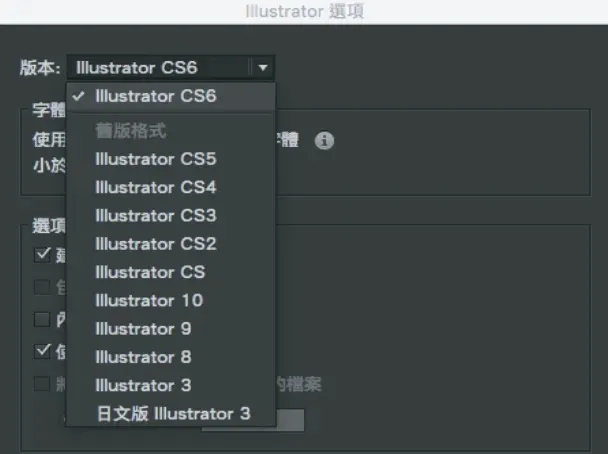Pick Illustrator 8 from the list
The height and width of the screenshot is (454, 608).
pos(143,356)
